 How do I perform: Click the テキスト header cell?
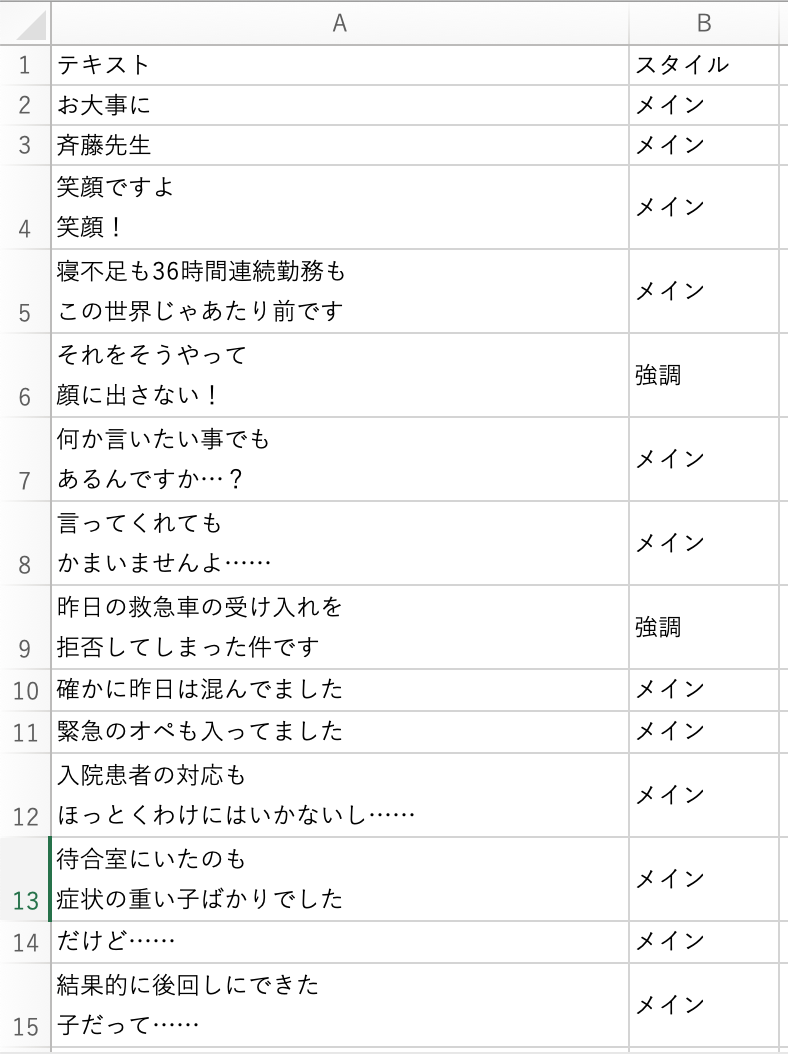pyautogui.click(x=339, y=65)
